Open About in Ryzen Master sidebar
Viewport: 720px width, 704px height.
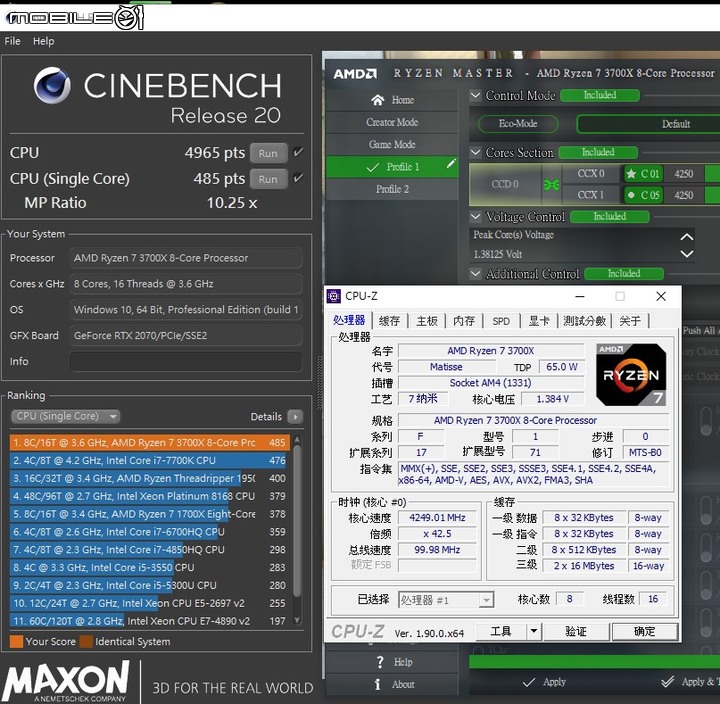(394, 684)
